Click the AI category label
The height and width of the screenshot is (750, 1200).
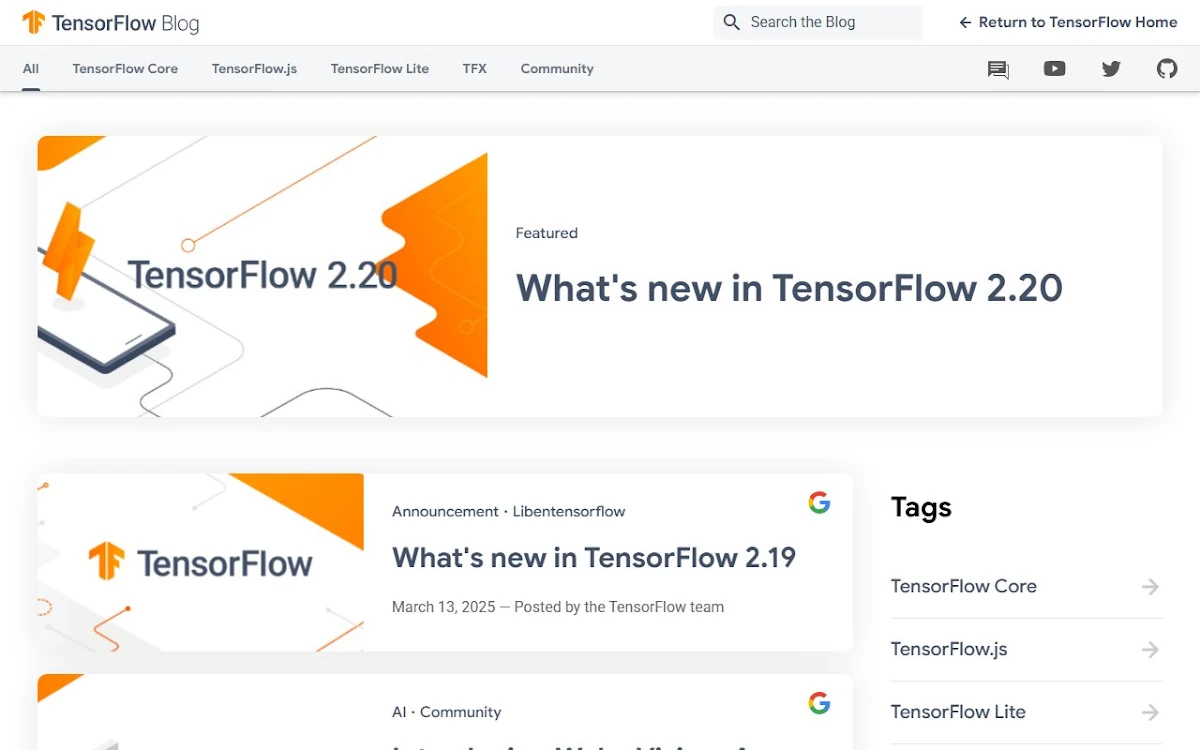coord(399,712)
